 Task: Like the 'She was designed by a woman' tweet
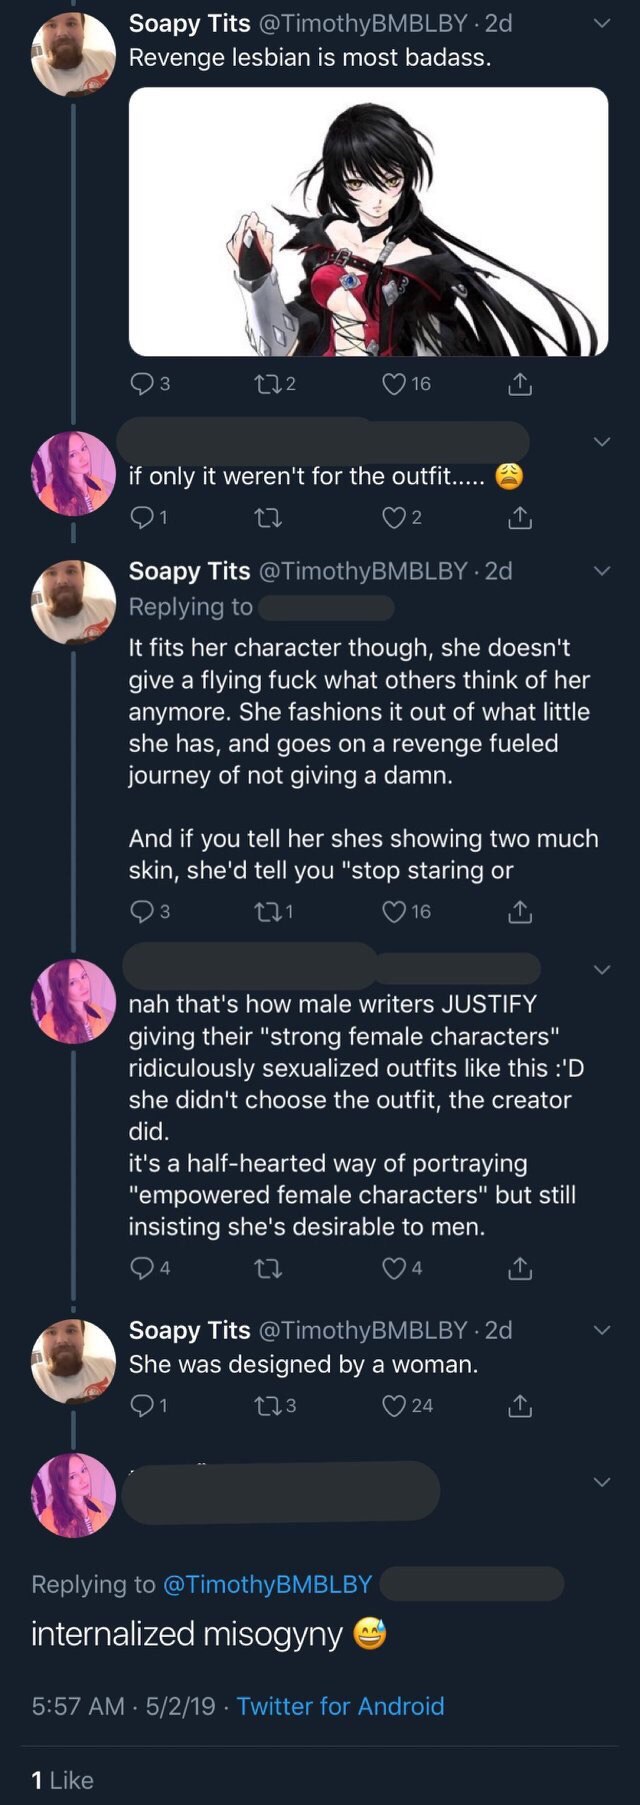click(x=395, y=1406)
